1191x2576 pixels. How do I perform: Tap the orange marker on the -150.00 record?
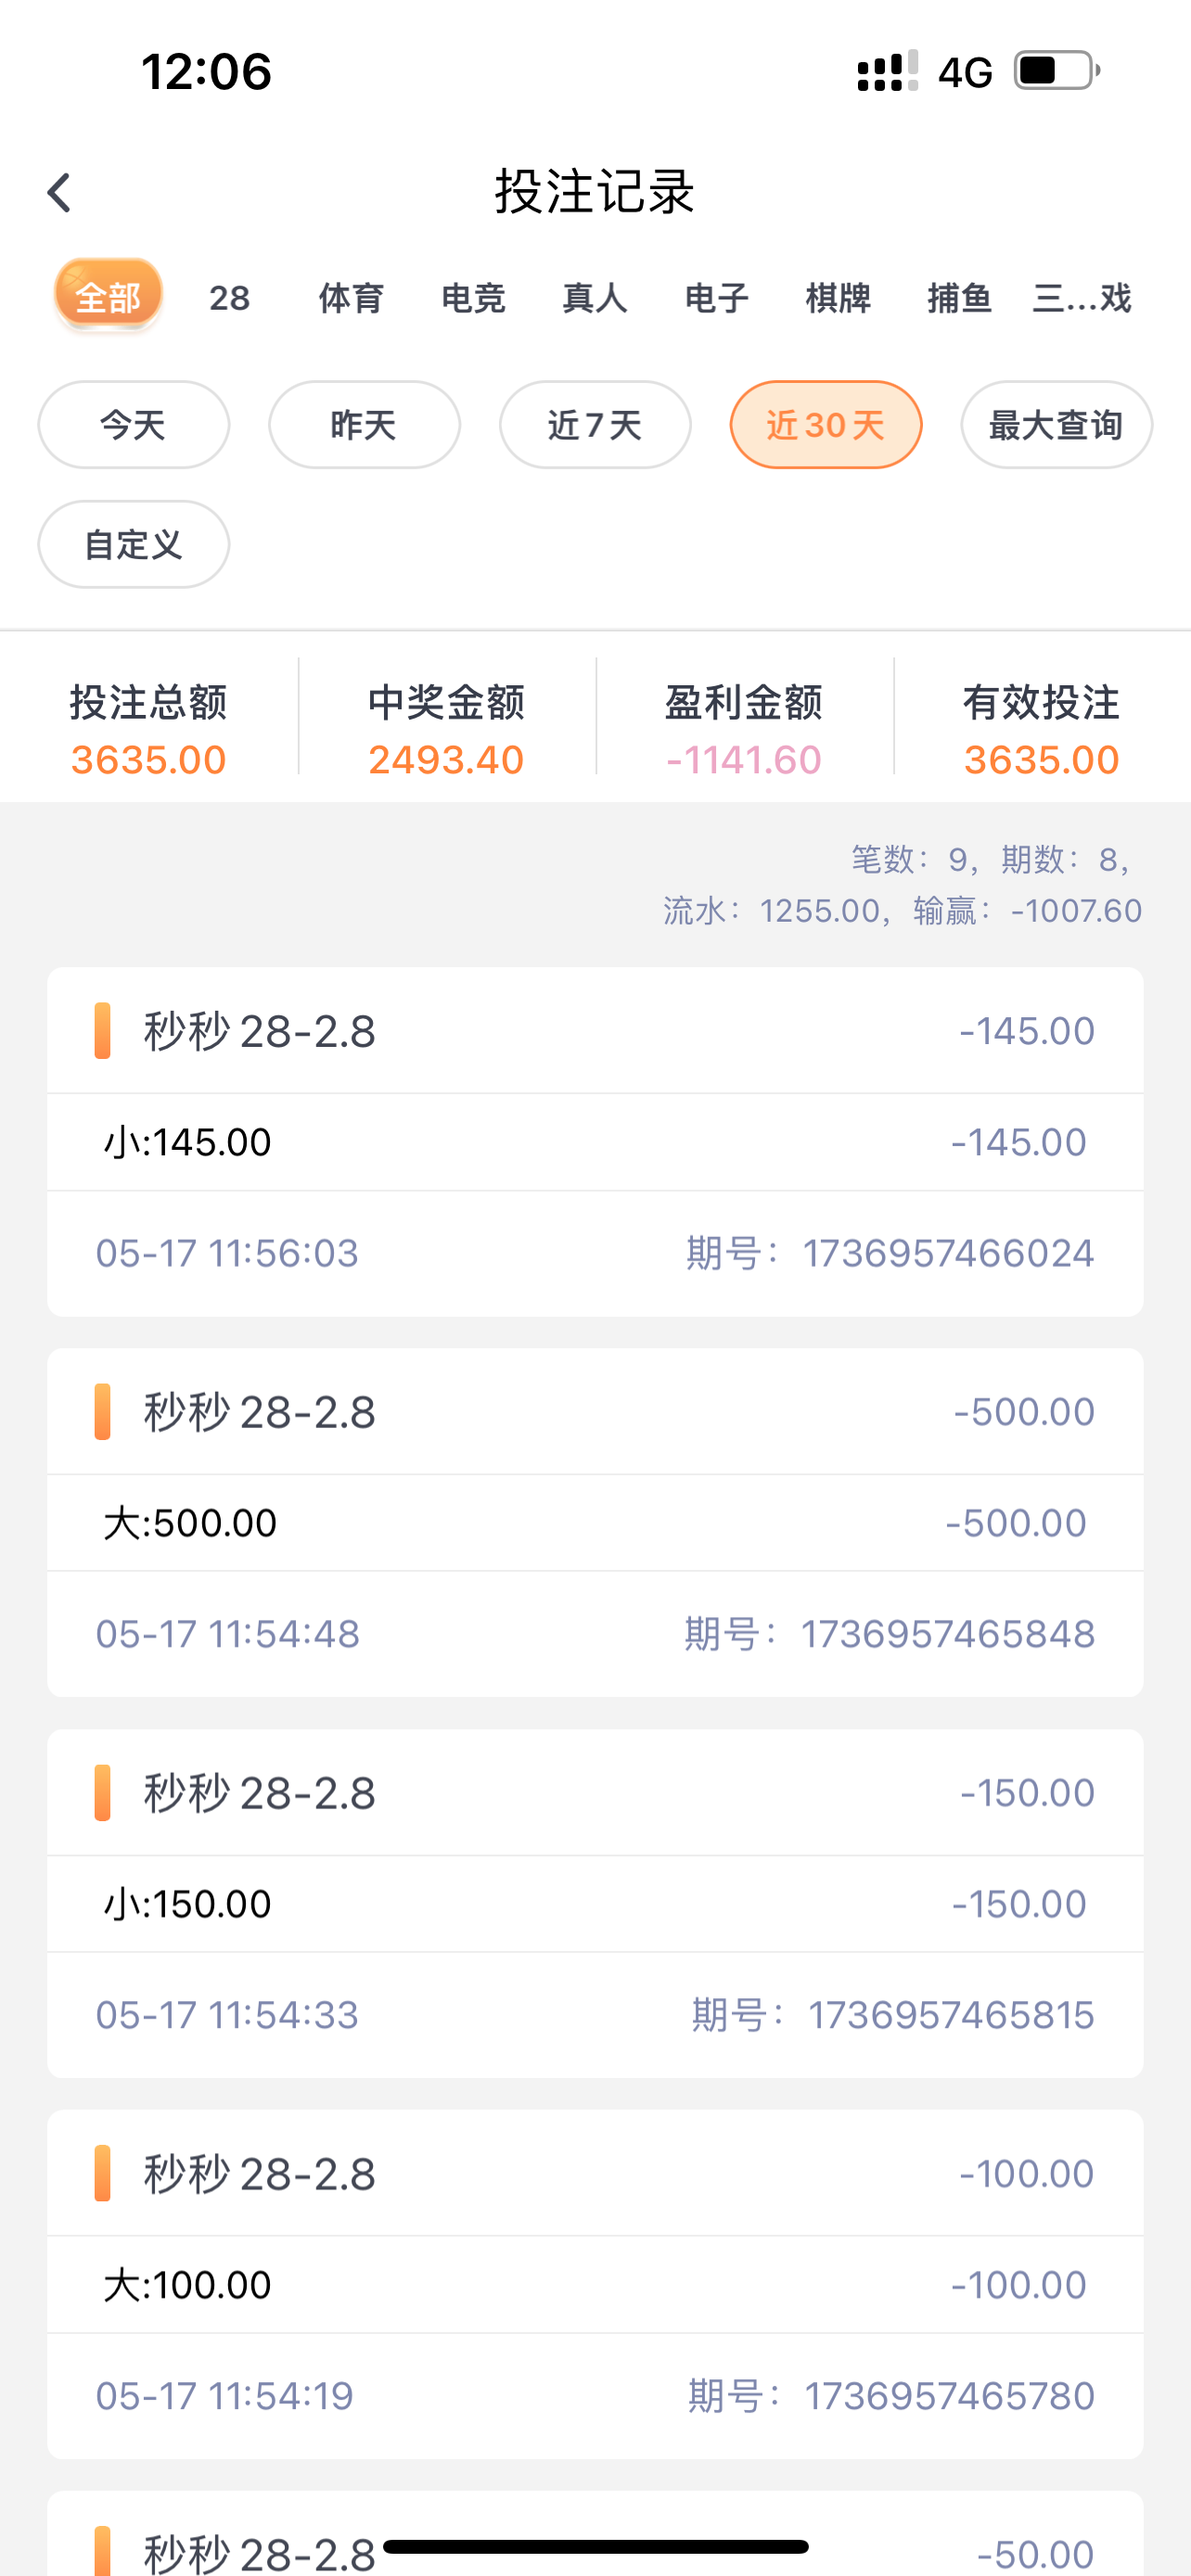point(102,1792)
